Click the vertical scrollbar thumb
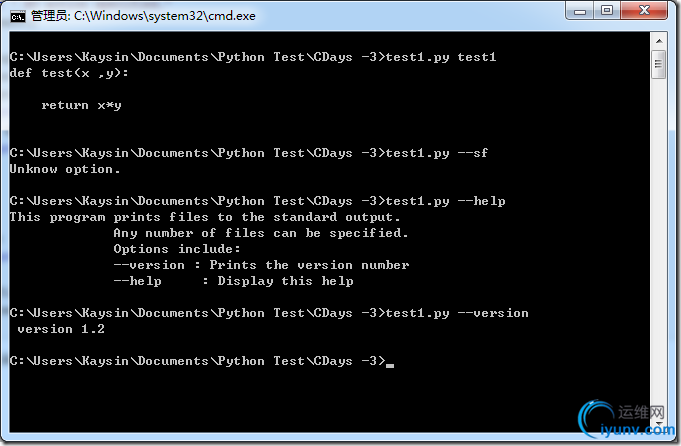 tap(659, 64)
